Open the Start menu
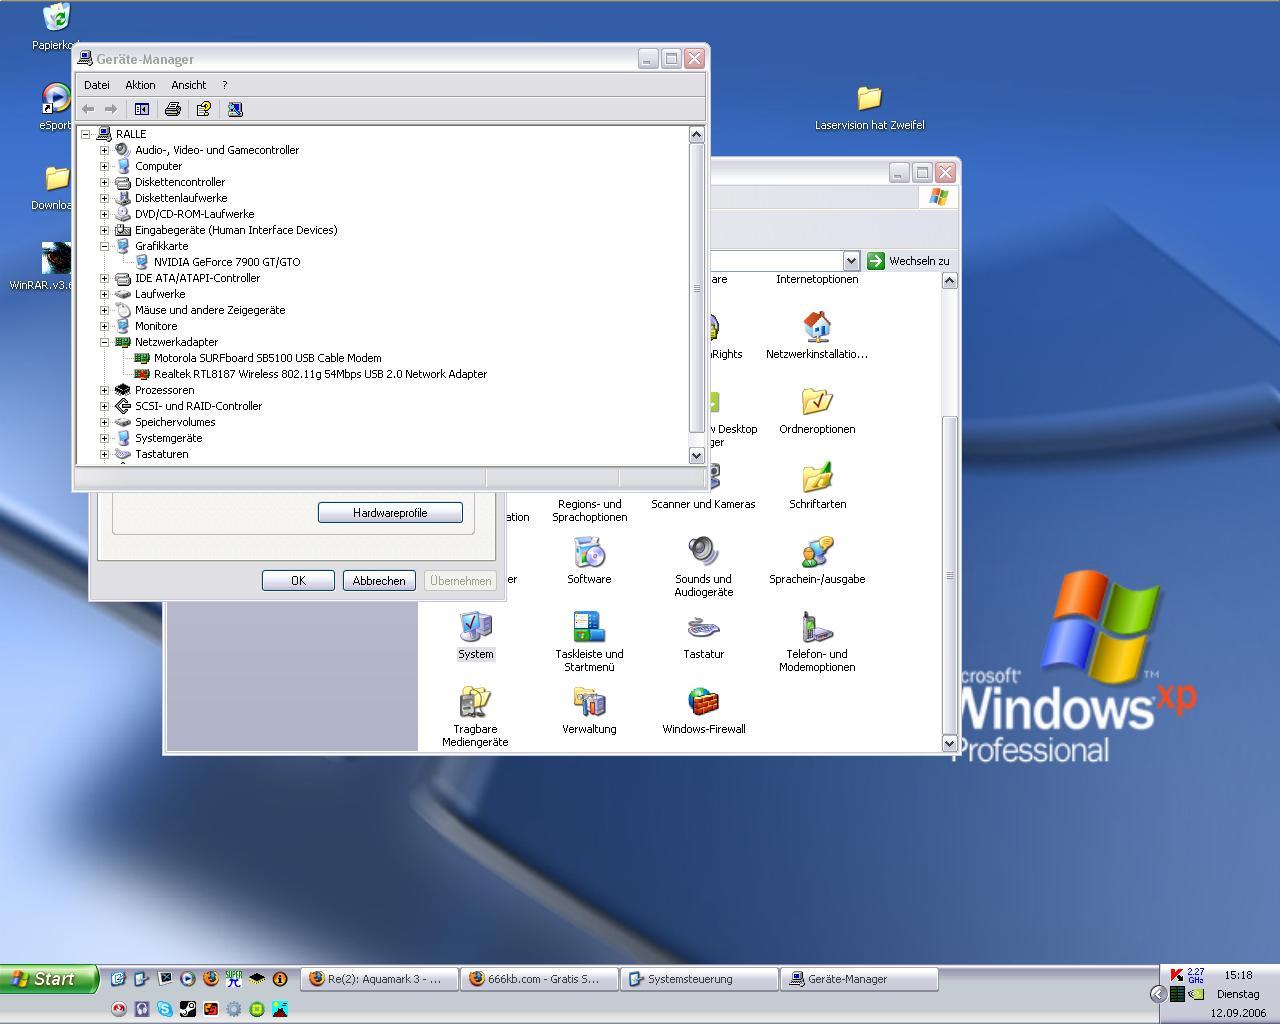Image resolution: width=1280 pixels, height=1024 pixels. pyautogui.click(x=48, y=979)
